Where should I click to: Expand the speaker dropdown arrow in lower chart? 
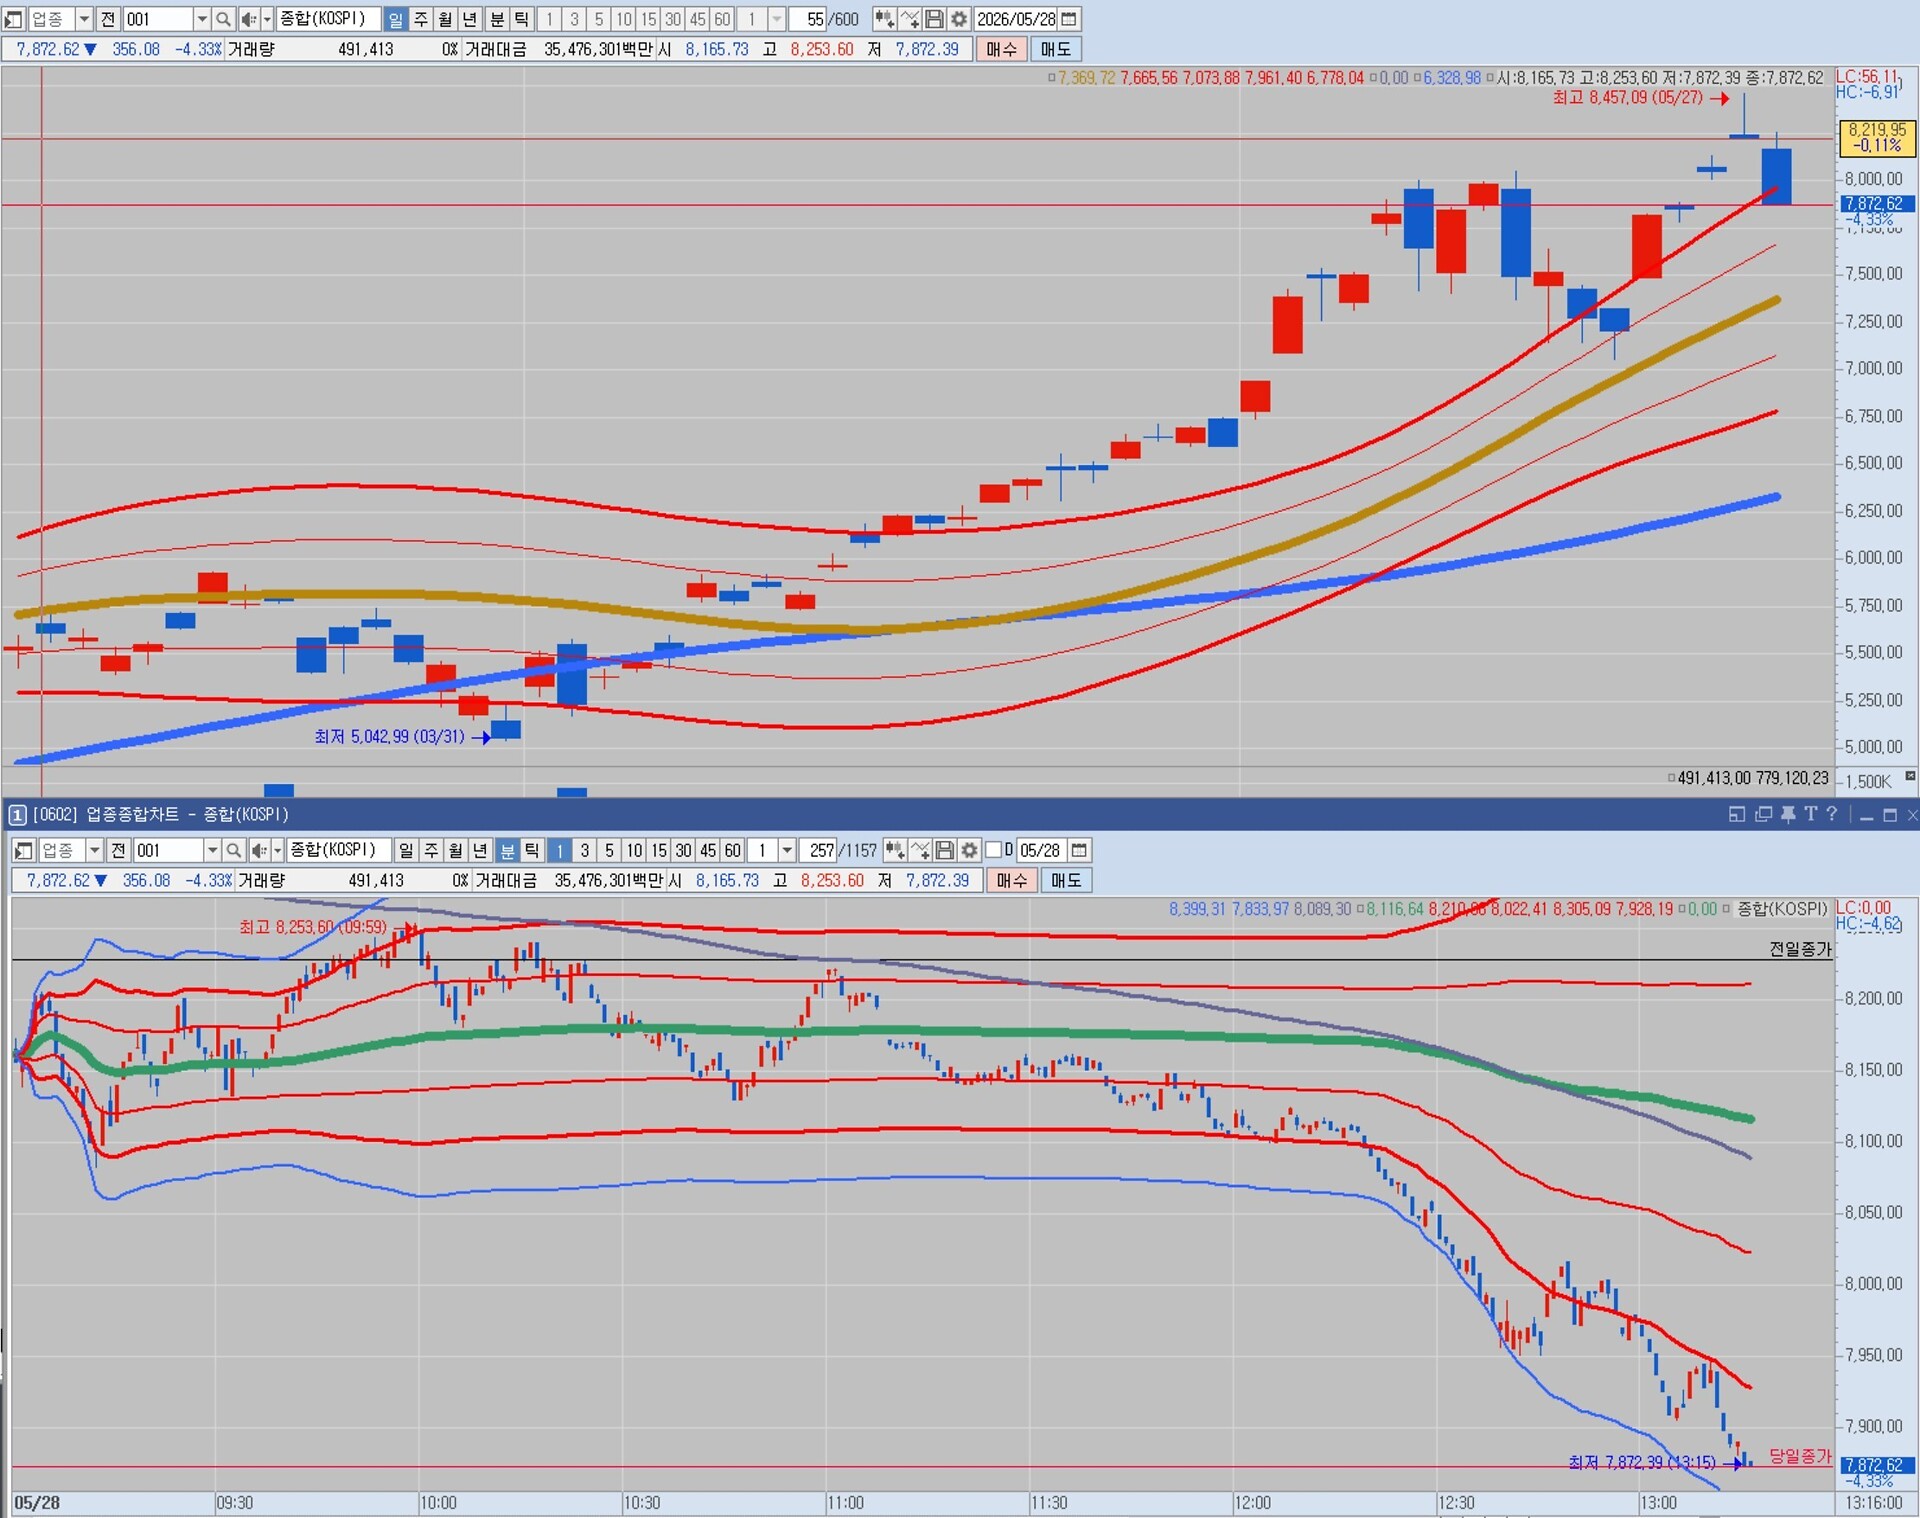click(278, 850)
